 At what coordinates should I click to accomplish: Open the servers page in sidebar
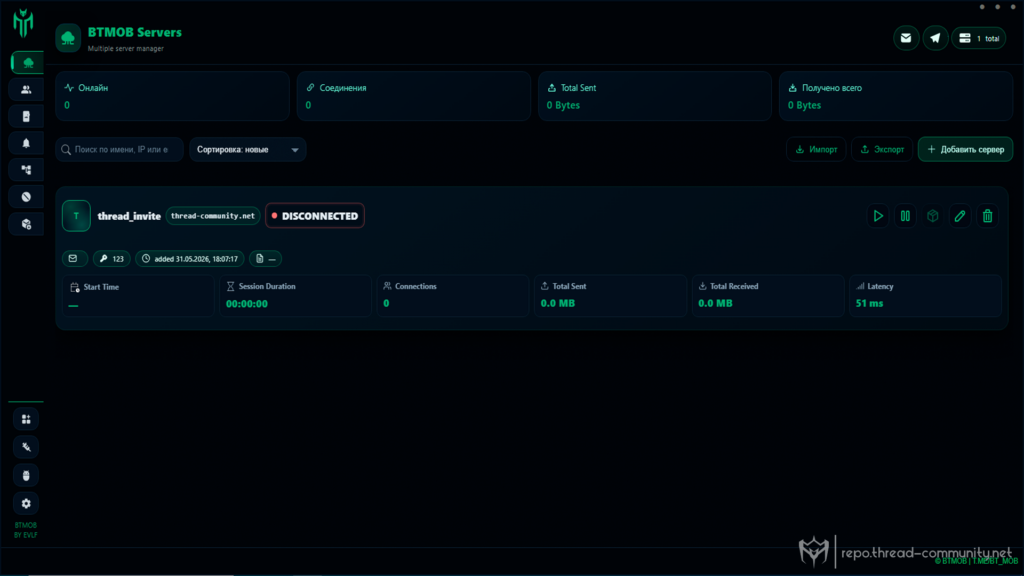click(x=27, y=63)
